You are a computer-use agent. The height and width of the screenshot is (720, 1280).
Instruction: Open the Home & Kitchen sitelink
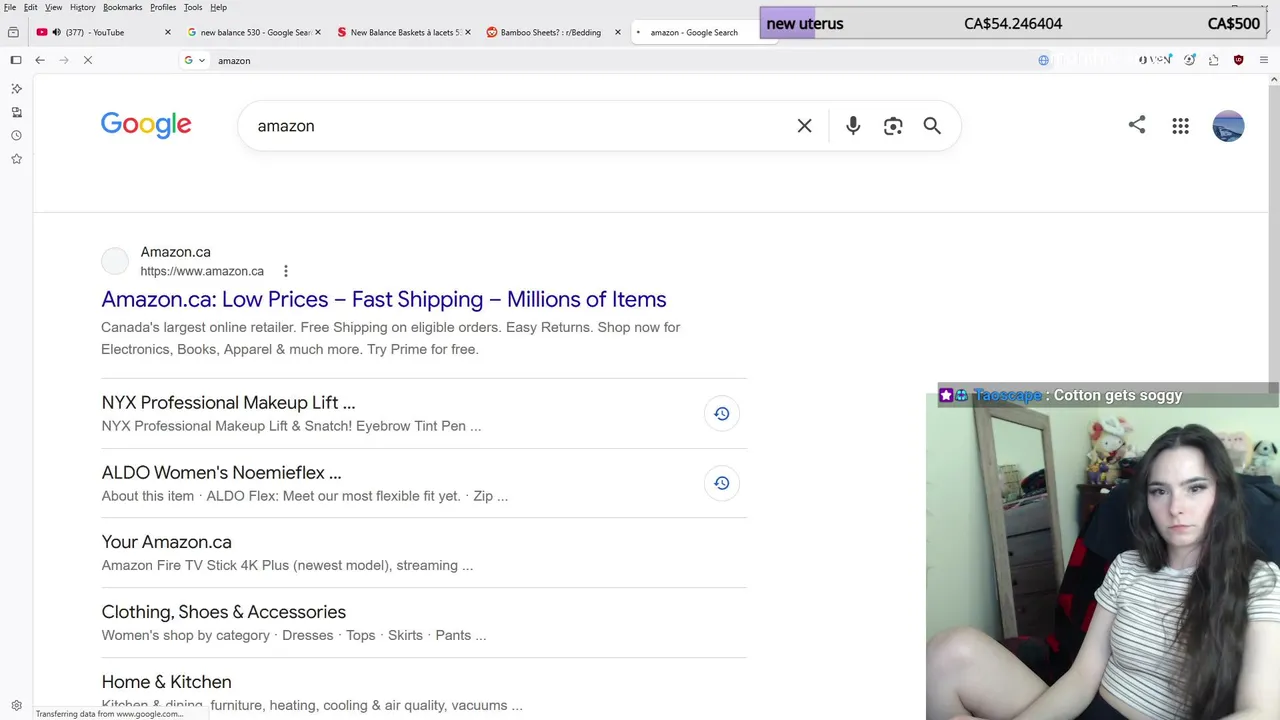[166, 682]
